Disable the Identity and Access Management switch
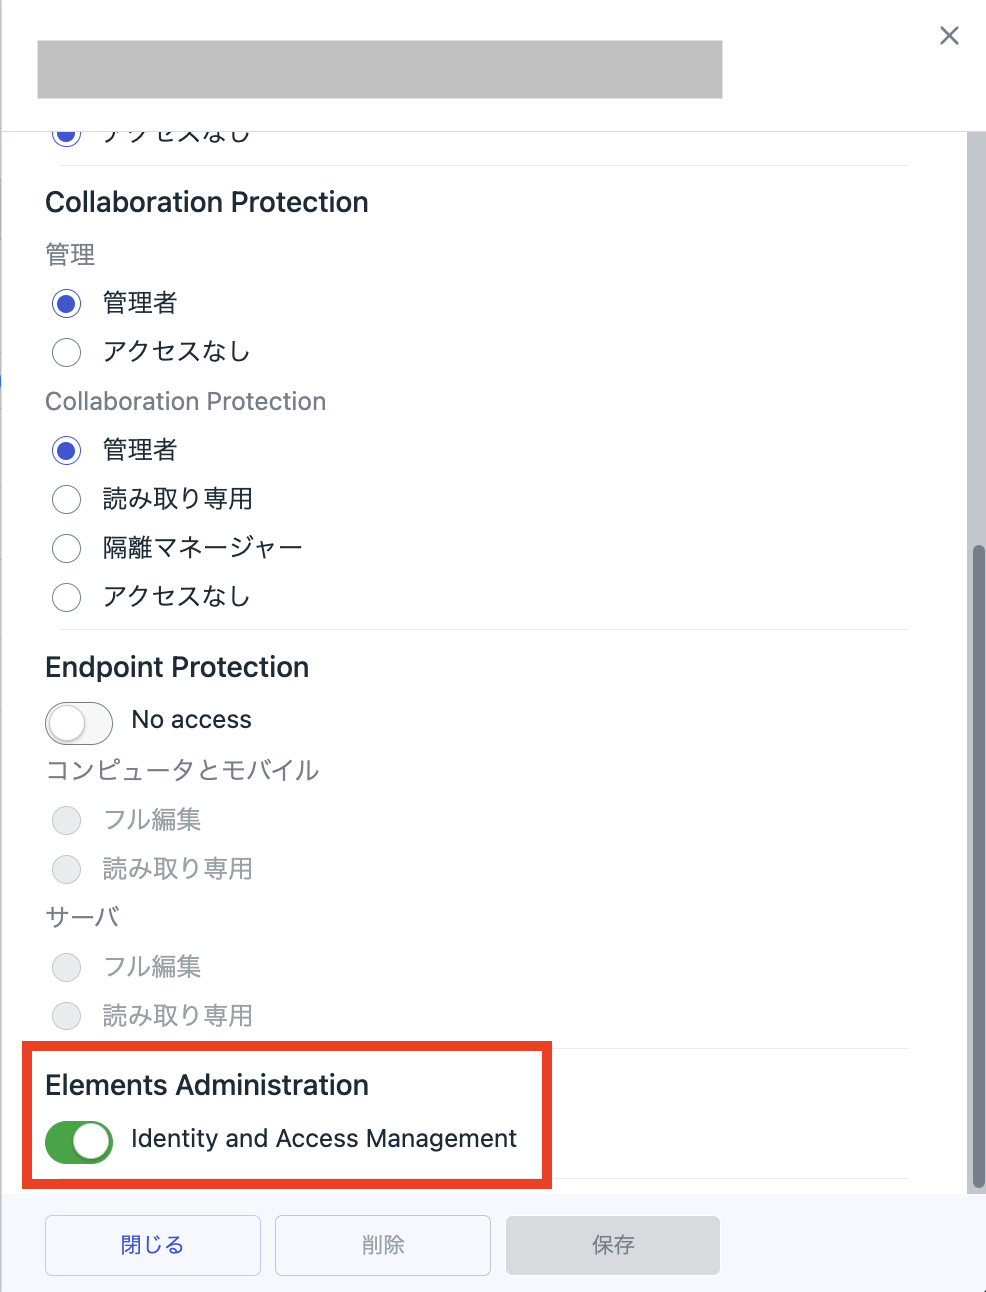 point(79,1142)
